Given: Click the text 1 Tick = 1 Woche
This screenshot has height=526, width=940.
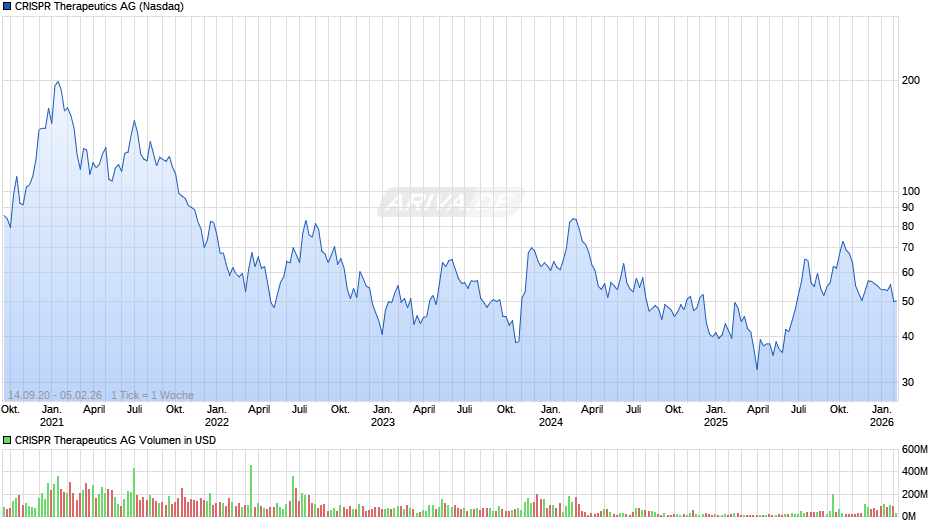Looking at the screenshot, I should 152,395.
